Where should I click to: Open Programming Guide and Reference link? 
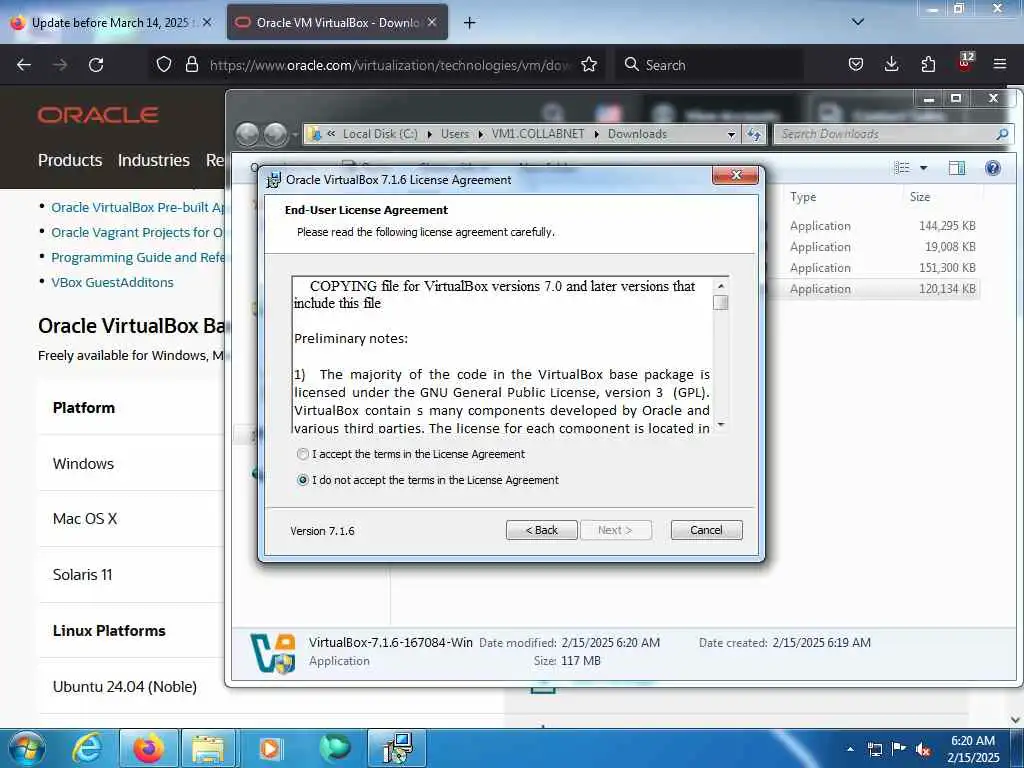138,258
